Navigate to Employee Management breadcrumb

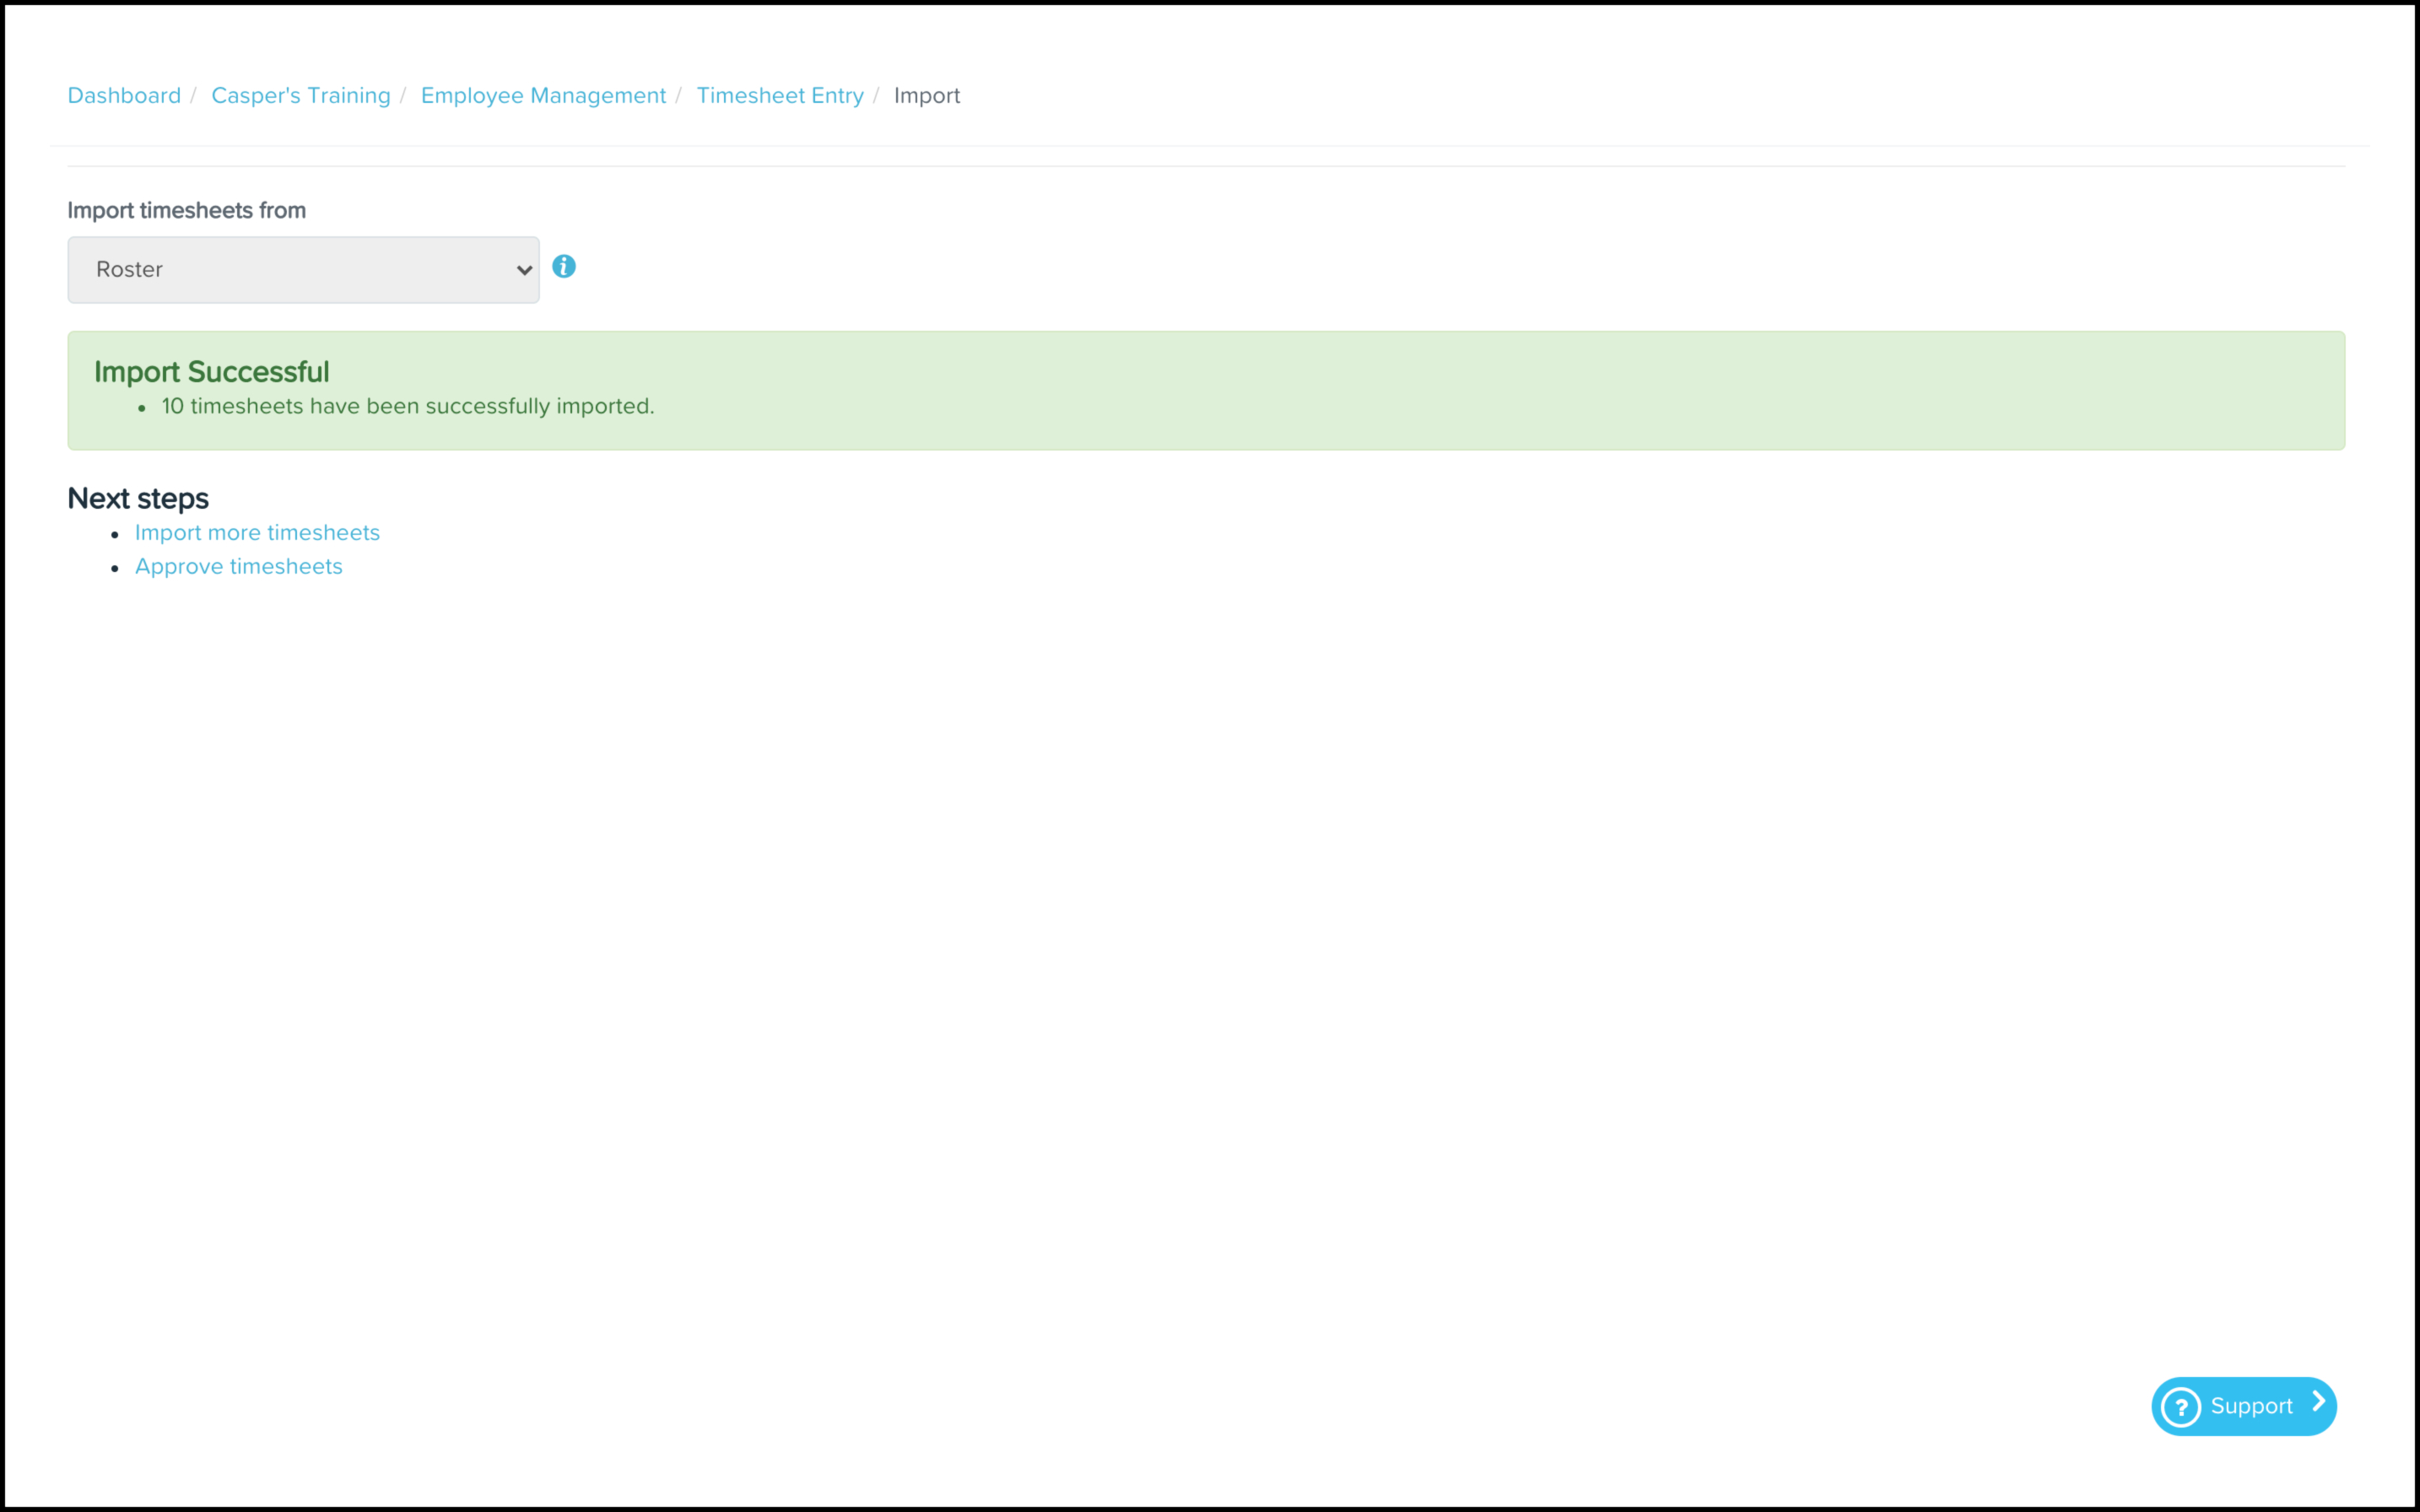(543, 96)
